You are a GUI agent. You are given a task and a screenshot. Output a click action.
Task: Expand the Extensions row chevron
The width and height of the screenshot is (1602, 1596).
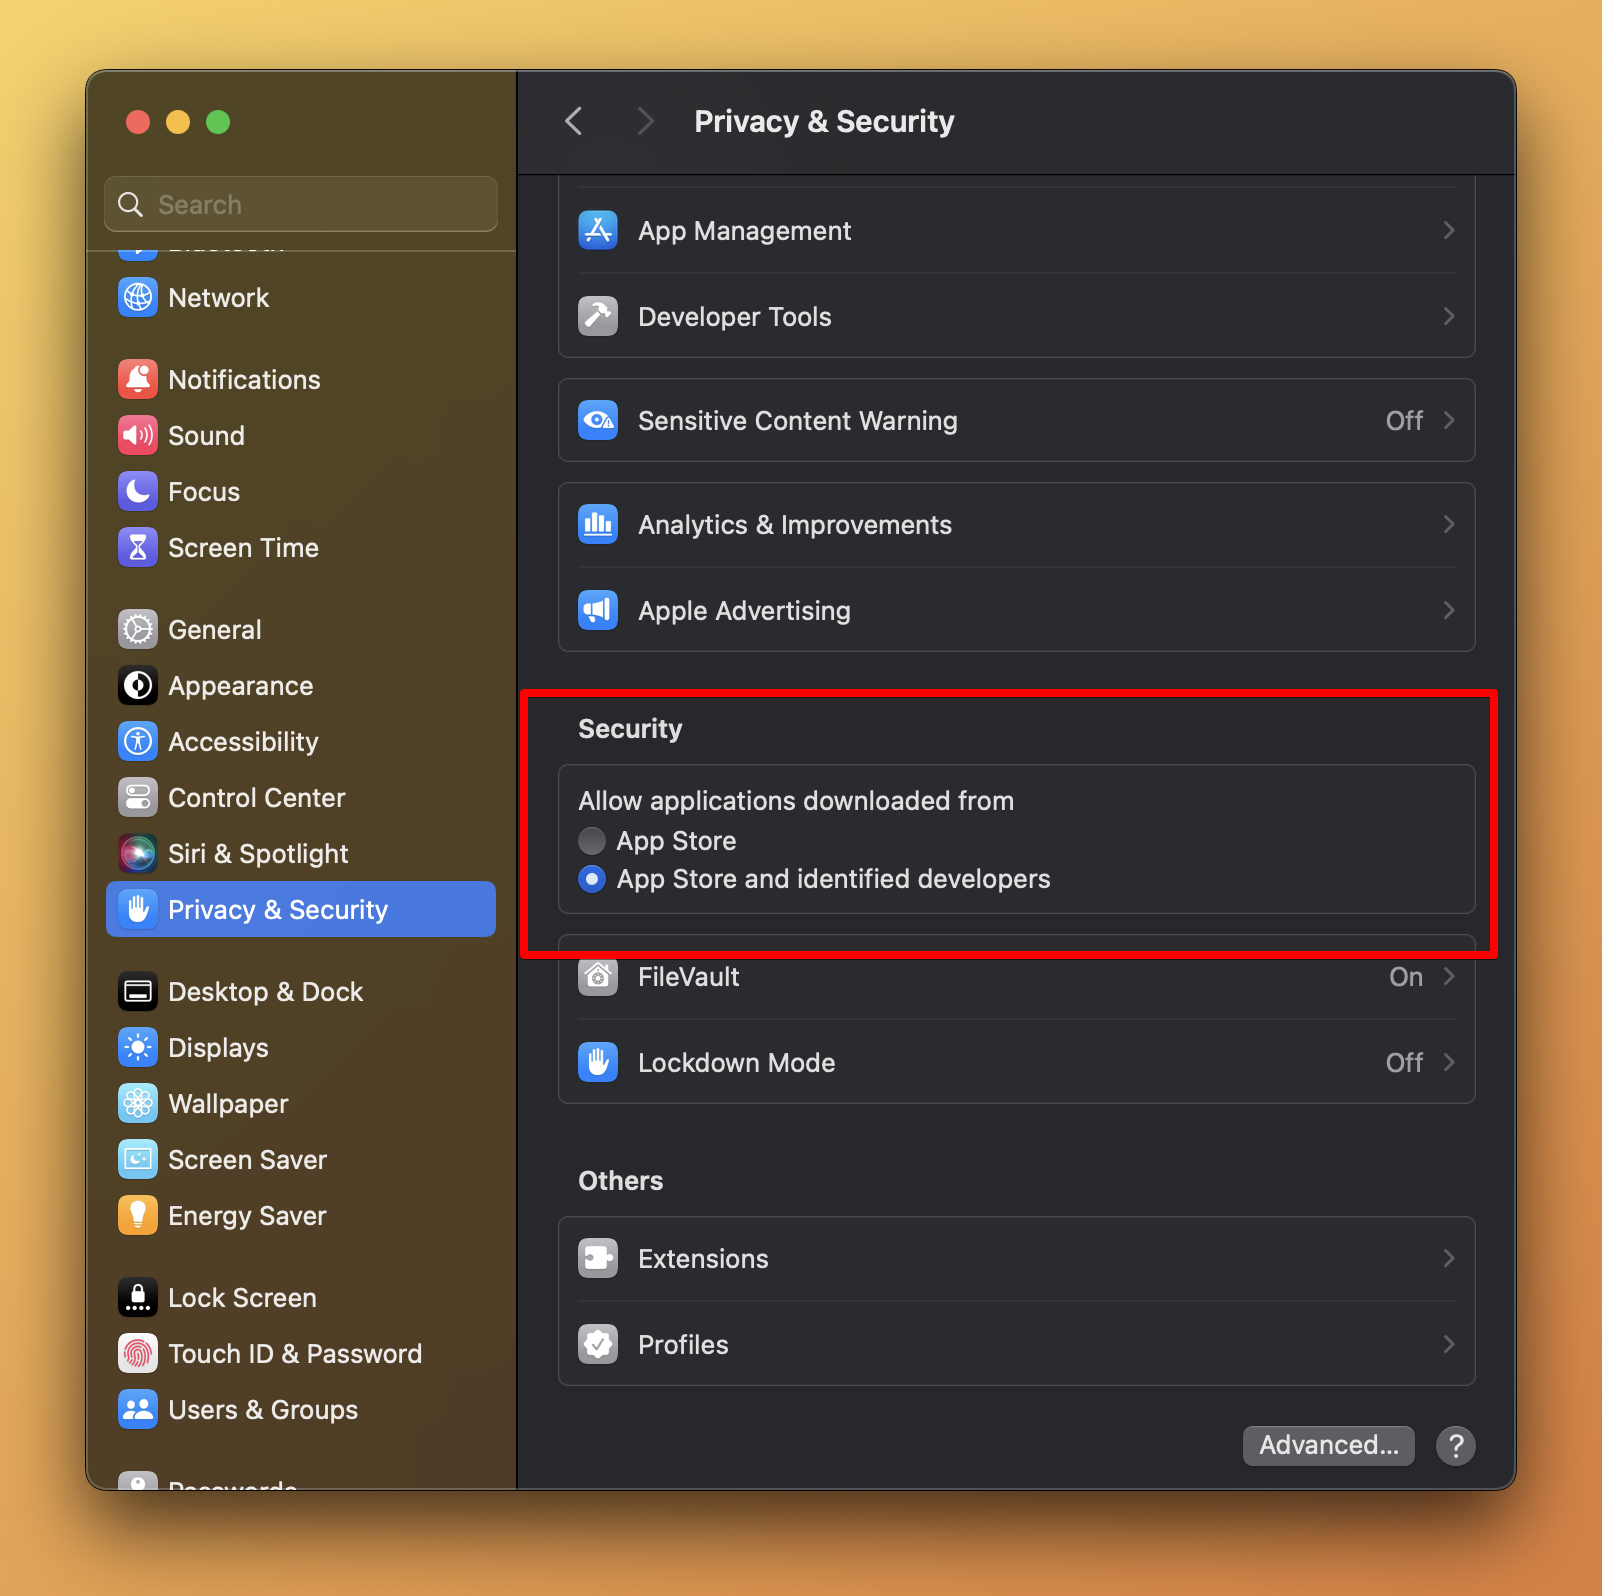pos(1448,1258)
